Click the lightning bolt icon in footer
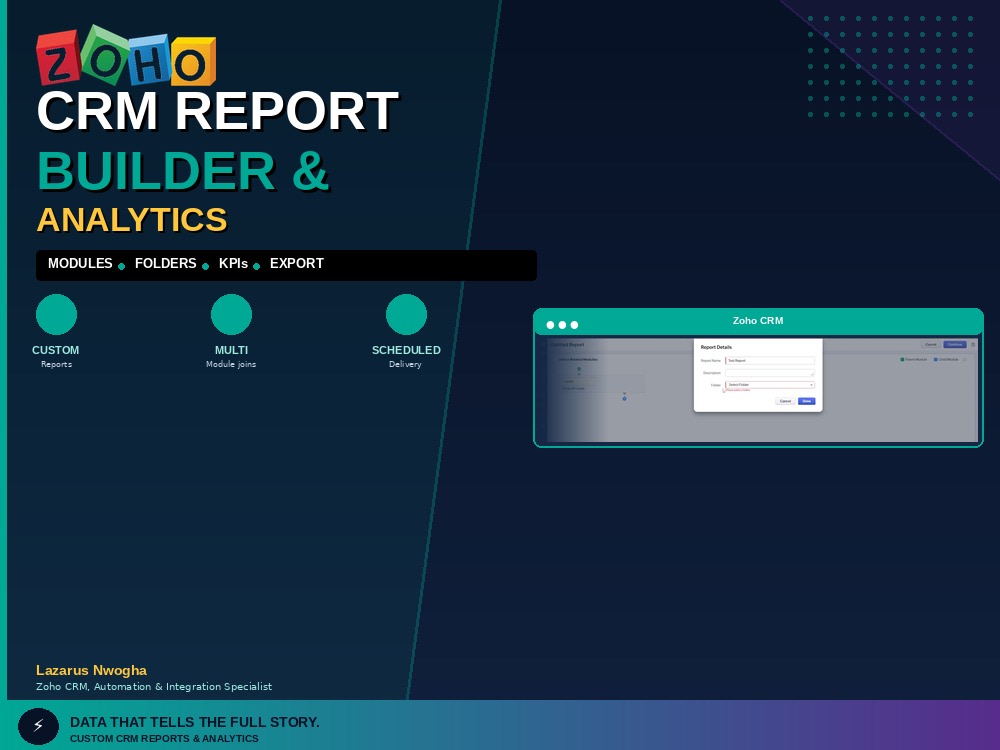The height and width of the screenshot is (750, 1000). coord(38,726)
